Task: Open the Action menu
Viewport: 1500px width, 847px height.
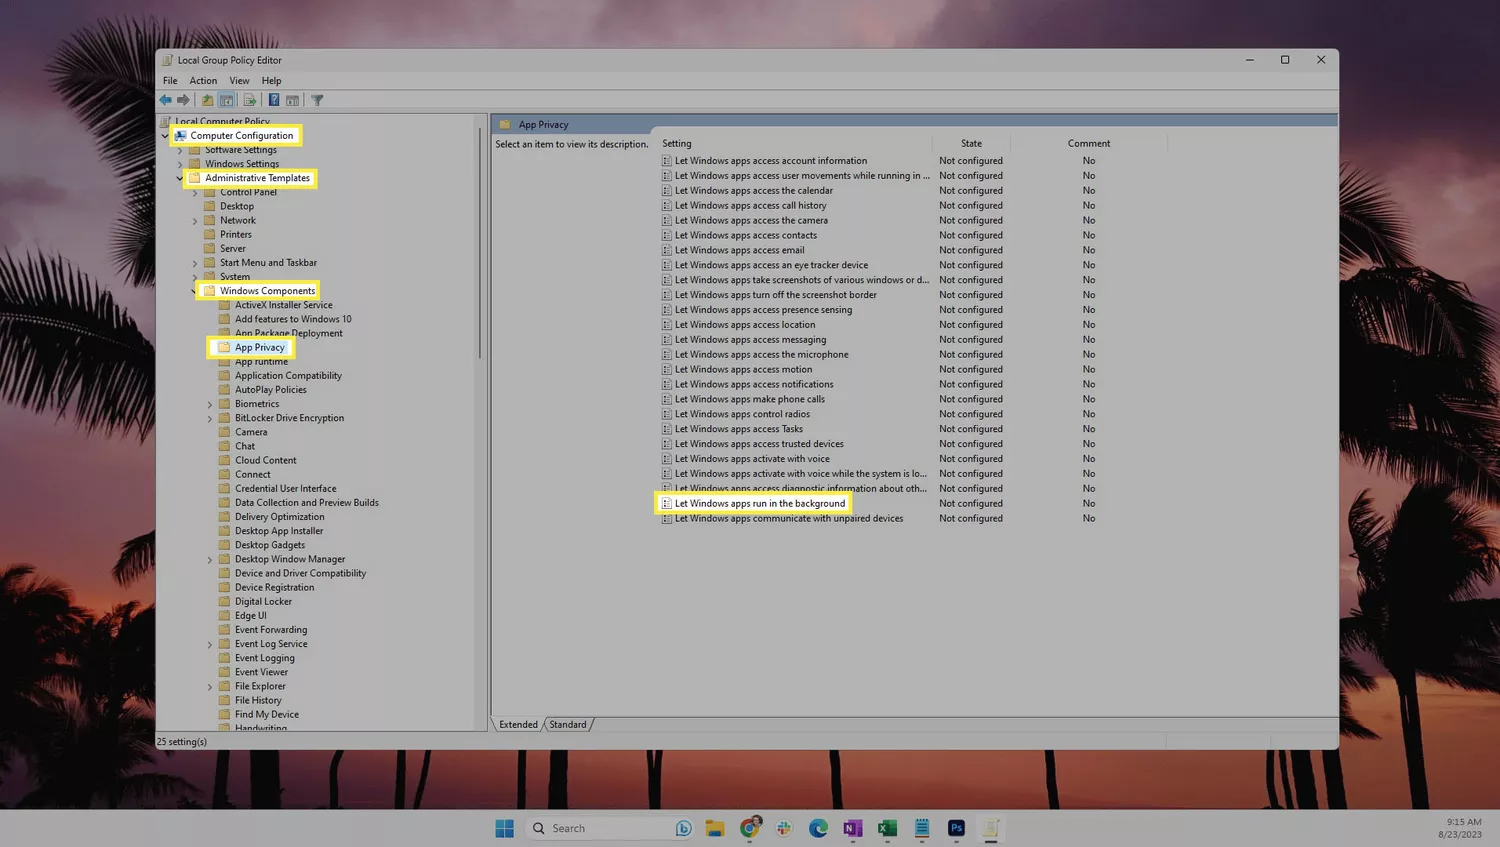Action: coord(203,81)
